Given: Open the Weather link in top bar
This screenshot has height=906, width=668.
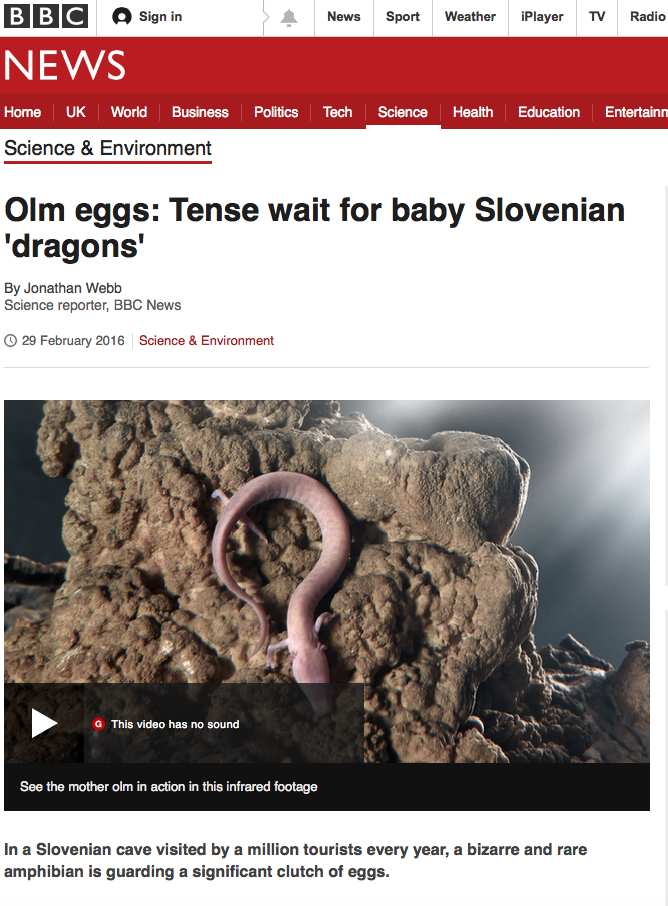Looking at the screenshot, I should pyautogui.click(x=470, y=17).
